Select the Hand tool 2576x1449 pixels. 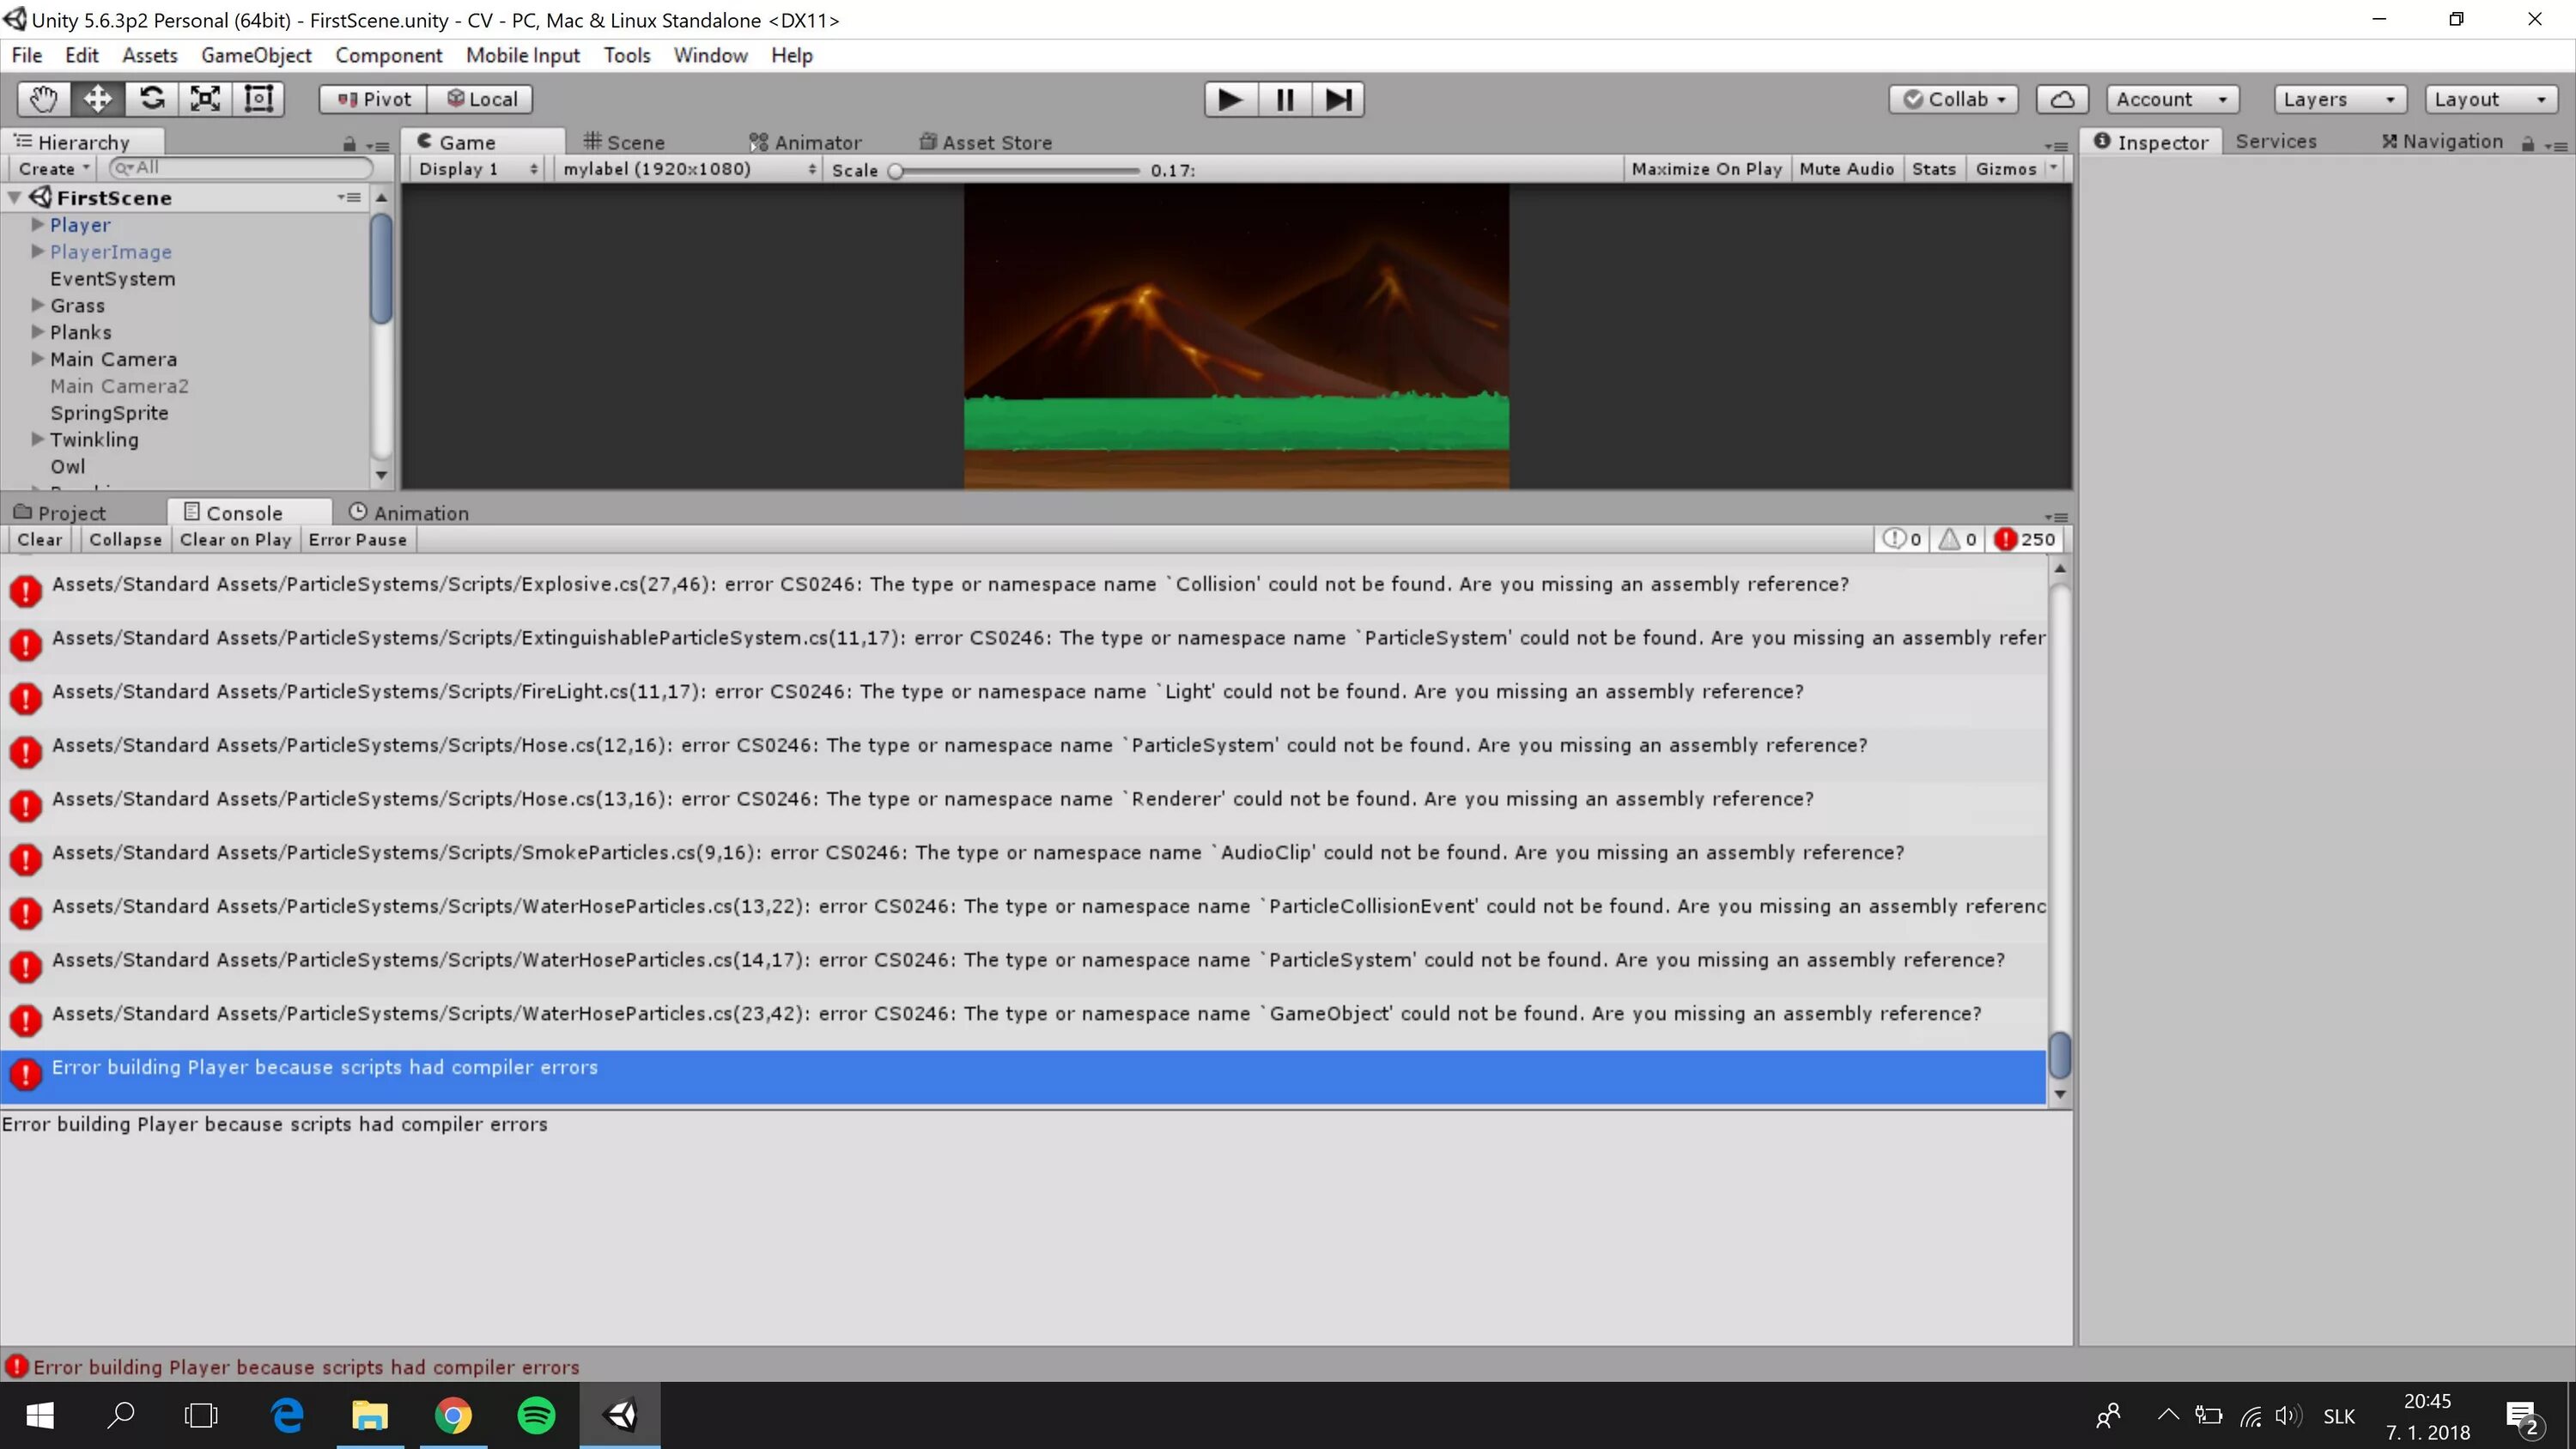pyautogui.click(x=44, y=99)
